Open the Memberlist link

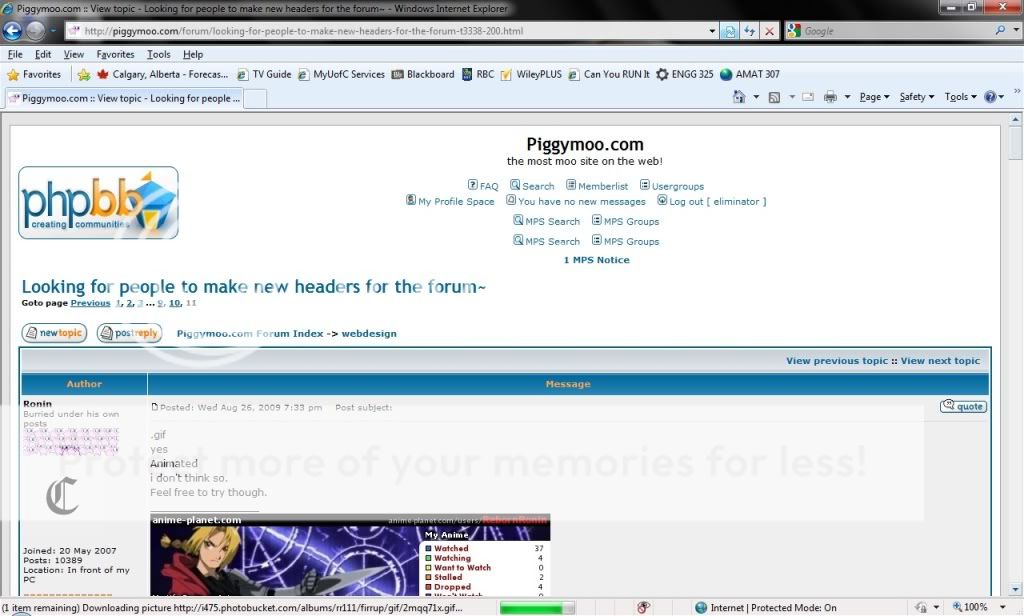[597, 186]
